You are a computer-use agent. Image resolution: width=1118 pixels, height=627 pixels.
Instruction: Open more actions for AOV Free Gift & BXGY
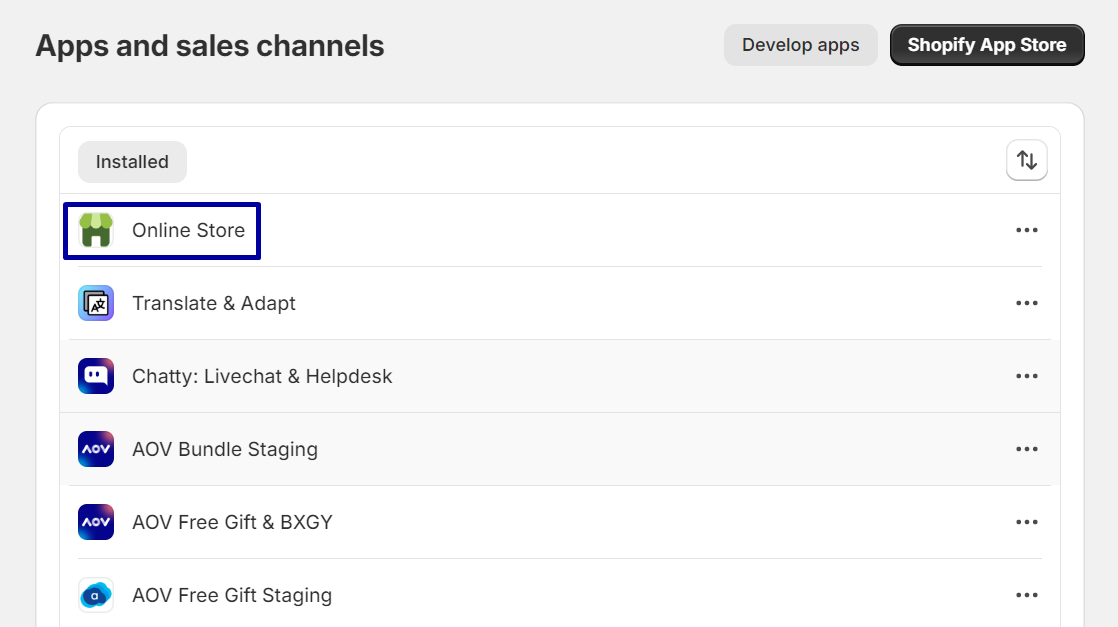tap(1027, 522)
